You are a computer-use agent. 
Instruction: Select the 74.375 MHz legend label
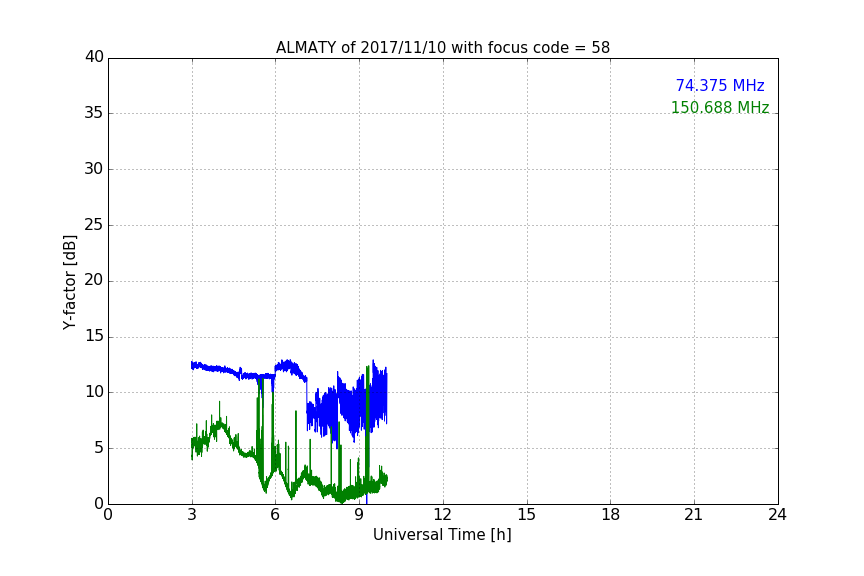point(720,85)
